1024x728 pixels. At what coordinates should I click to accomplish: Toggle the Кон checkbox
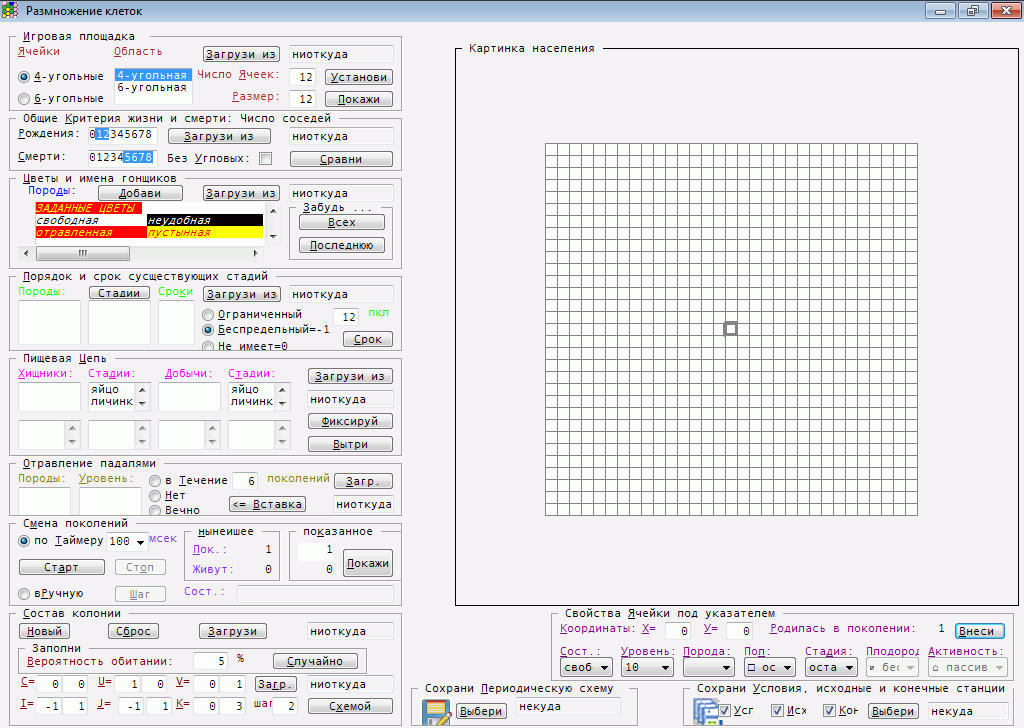tap(829, 710)
